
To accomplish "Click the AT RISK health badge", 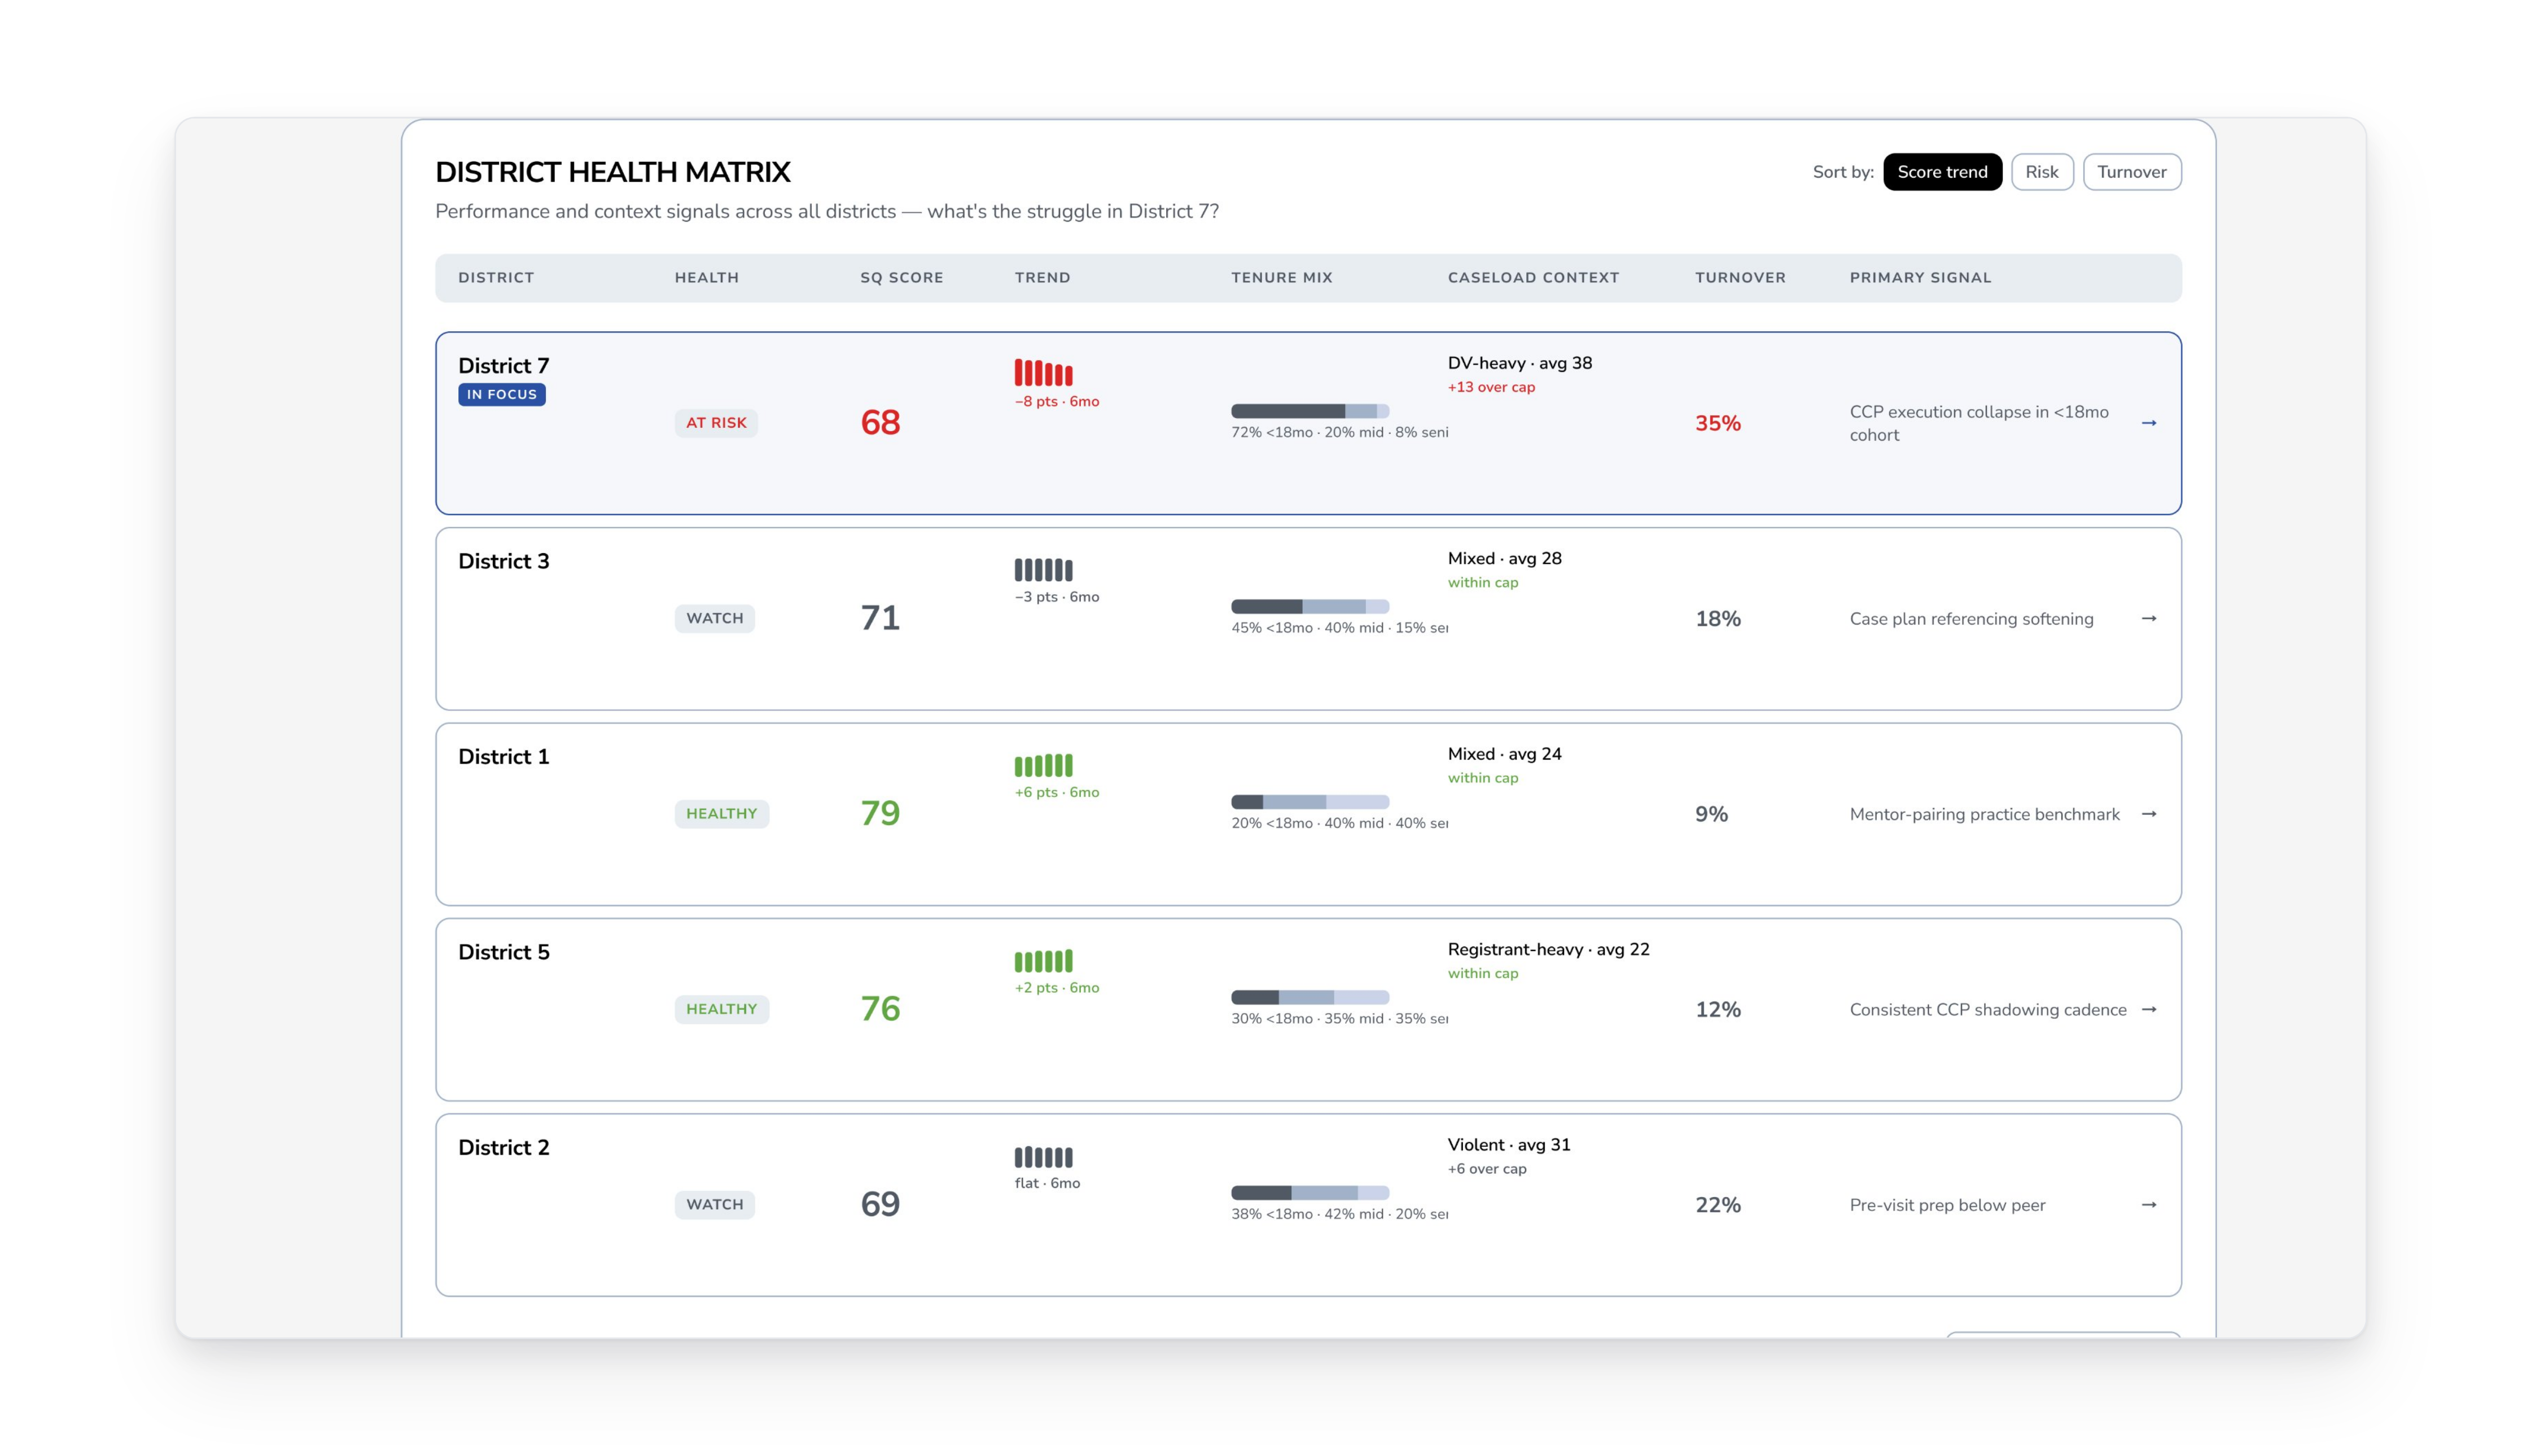I will point(716,423).
